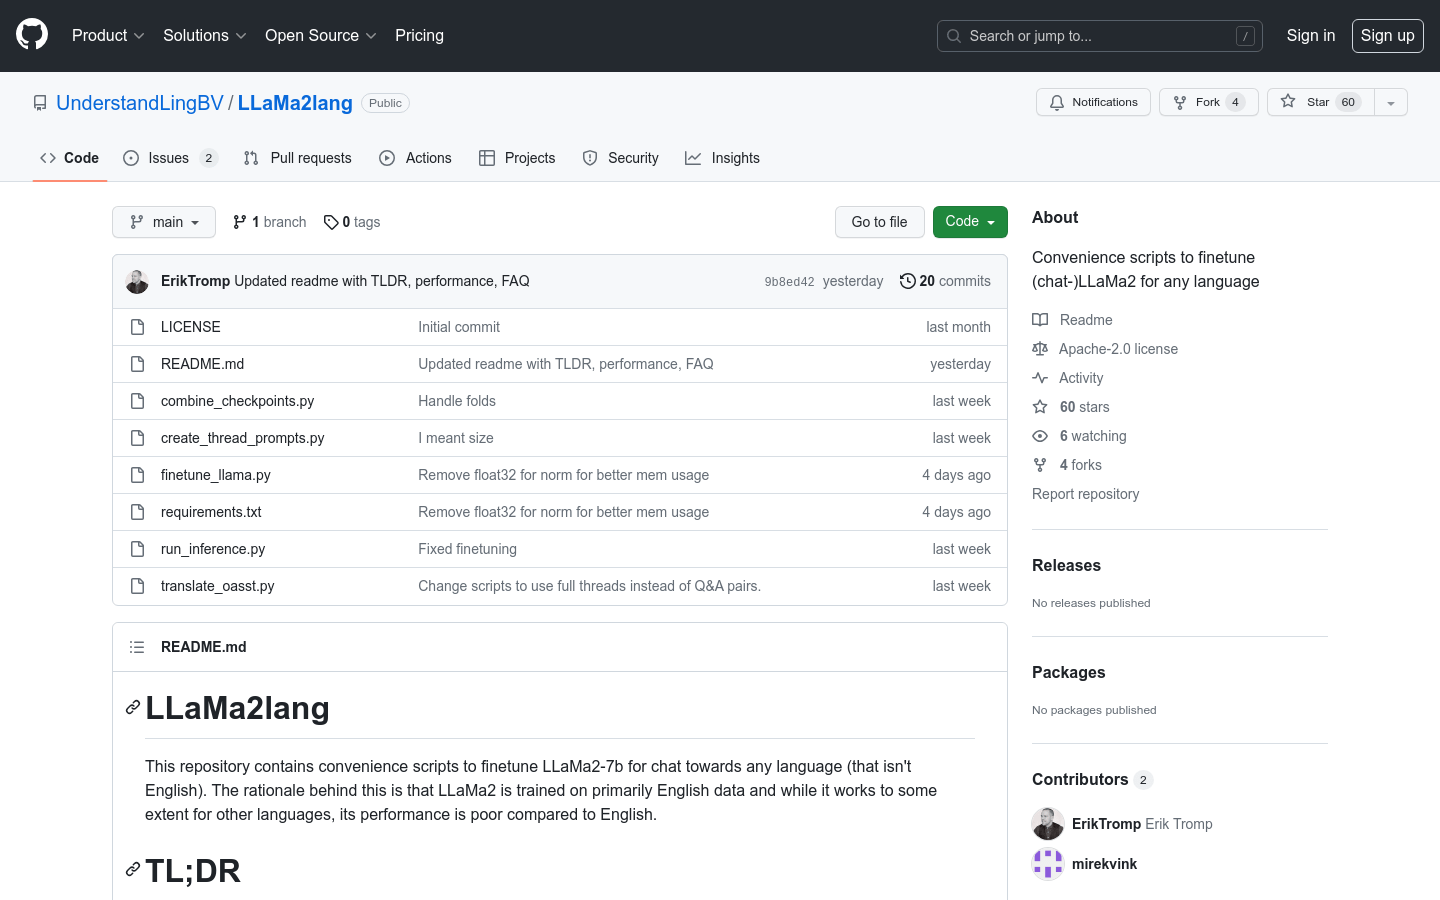Screen dimensions: 1440x900
Task: Fork the repository using the Fork button
Action: click(x=1208, y=102)
